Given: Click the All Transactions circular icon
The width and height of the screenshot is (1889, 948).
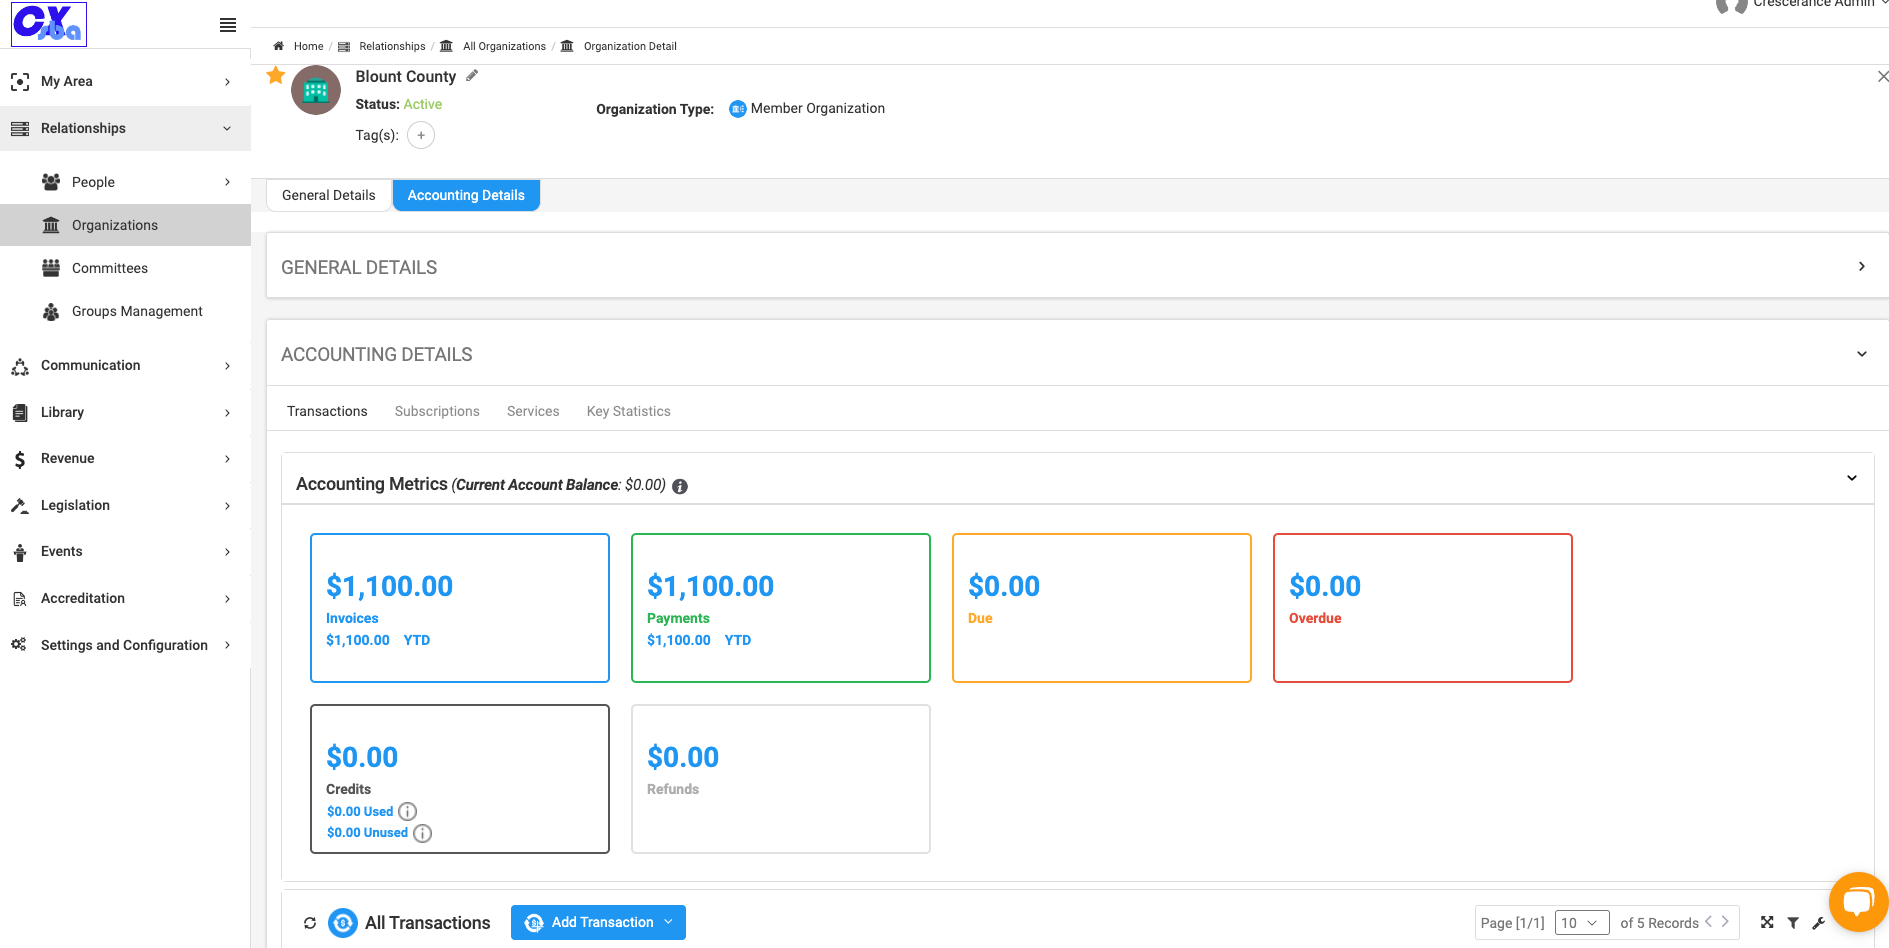Looking at the screenshot, I should [x=343, y=923].
